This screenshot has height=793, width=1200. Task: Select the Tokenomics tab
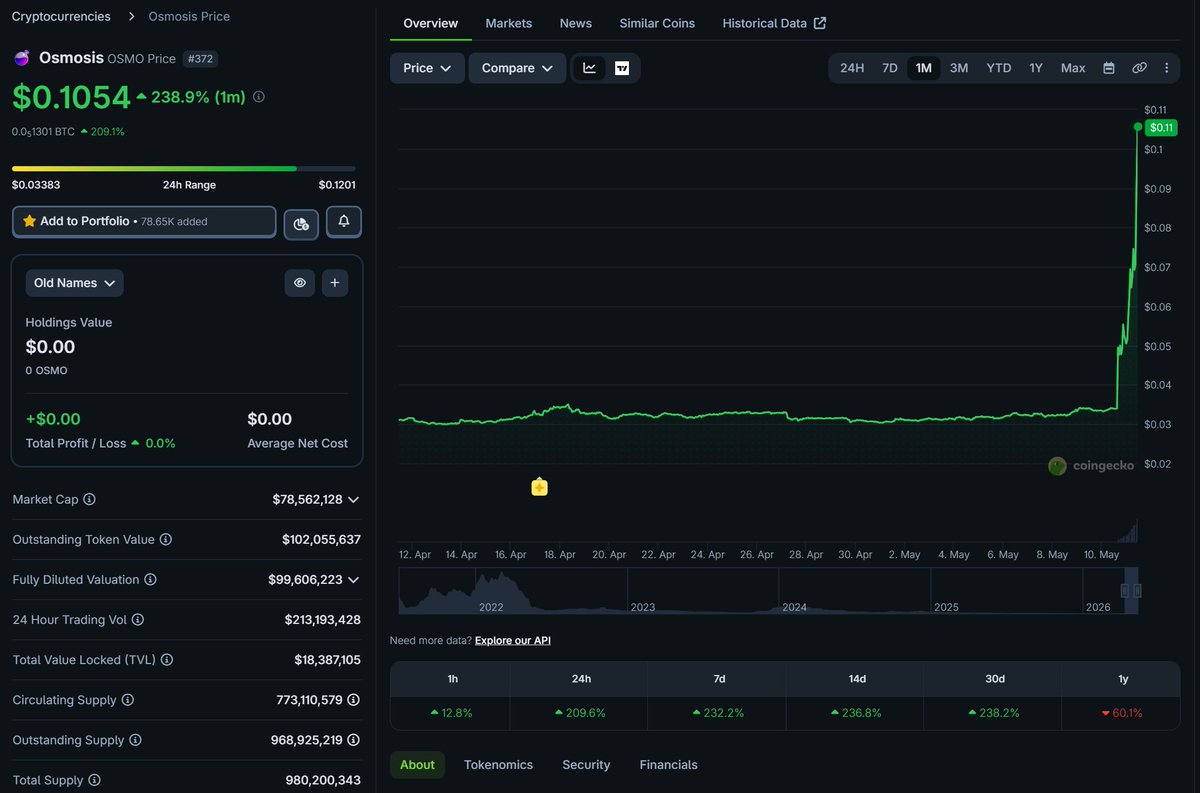tap(498, 765)
